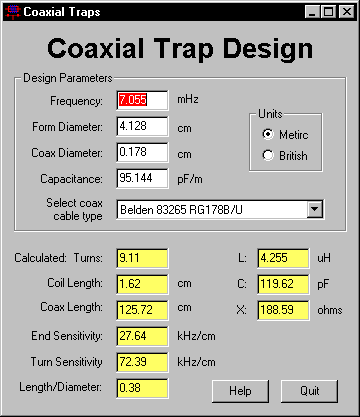360x417 pixels.
Task: Open the coax cable type dropdown arrow
Action: pyautogui.click(x=314, y=209)
